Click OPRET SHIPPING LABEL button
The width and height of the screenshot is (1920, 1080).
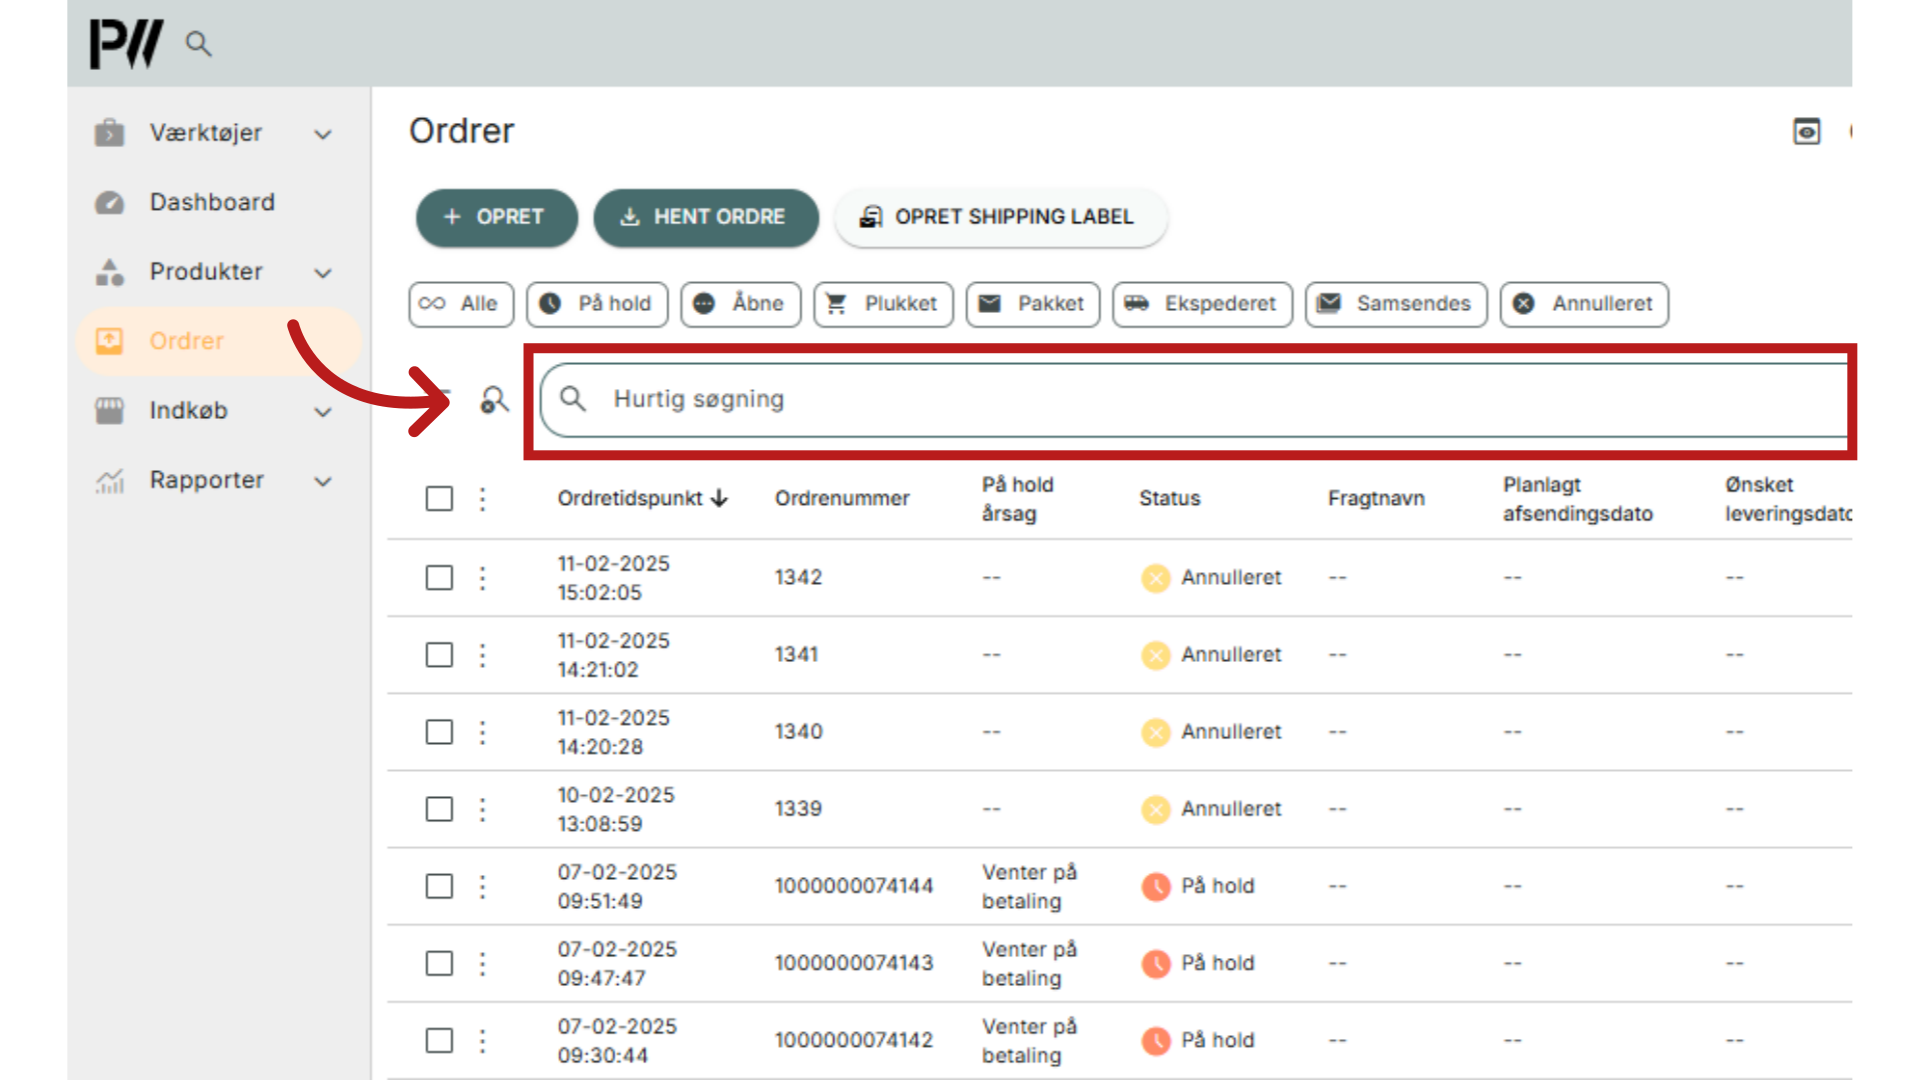(x=1000, y=217)
